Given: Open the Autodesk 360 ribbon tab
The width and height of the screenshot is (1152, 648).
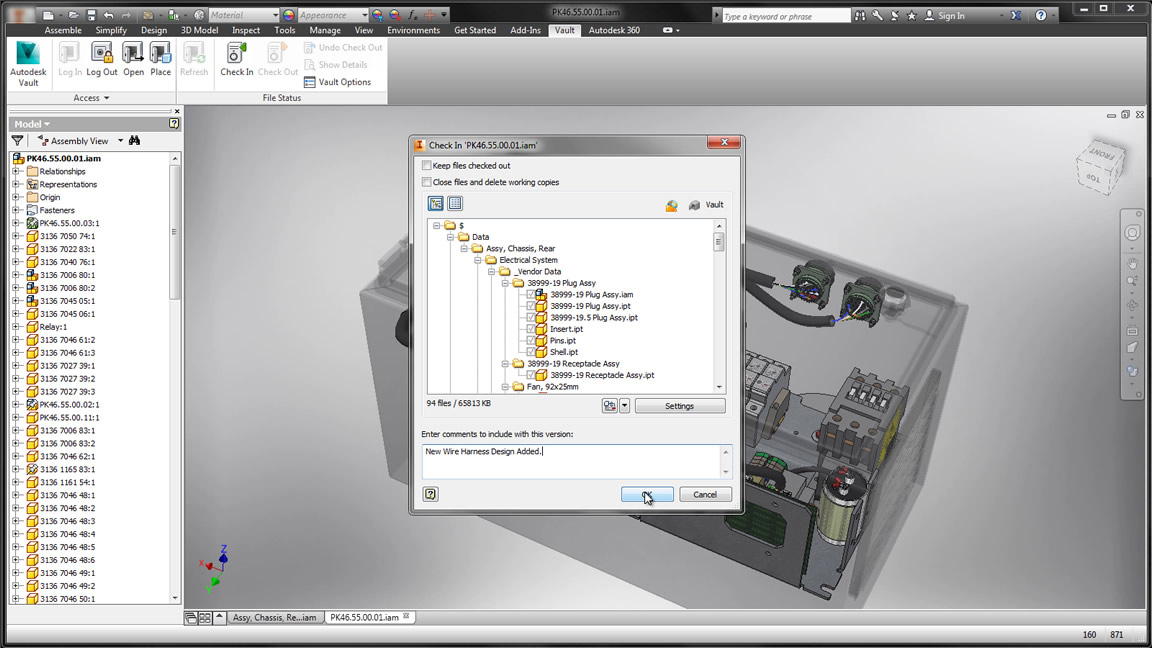Looking at the screenshot, I should [614, 30].
